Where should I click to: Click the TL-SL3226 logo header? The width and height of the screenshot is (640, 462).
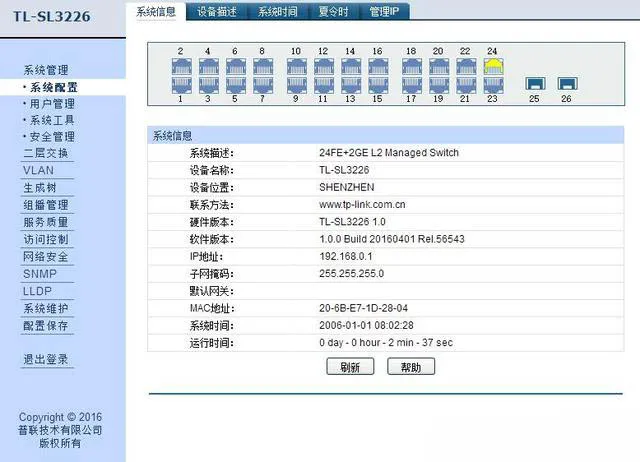(52, 16)
